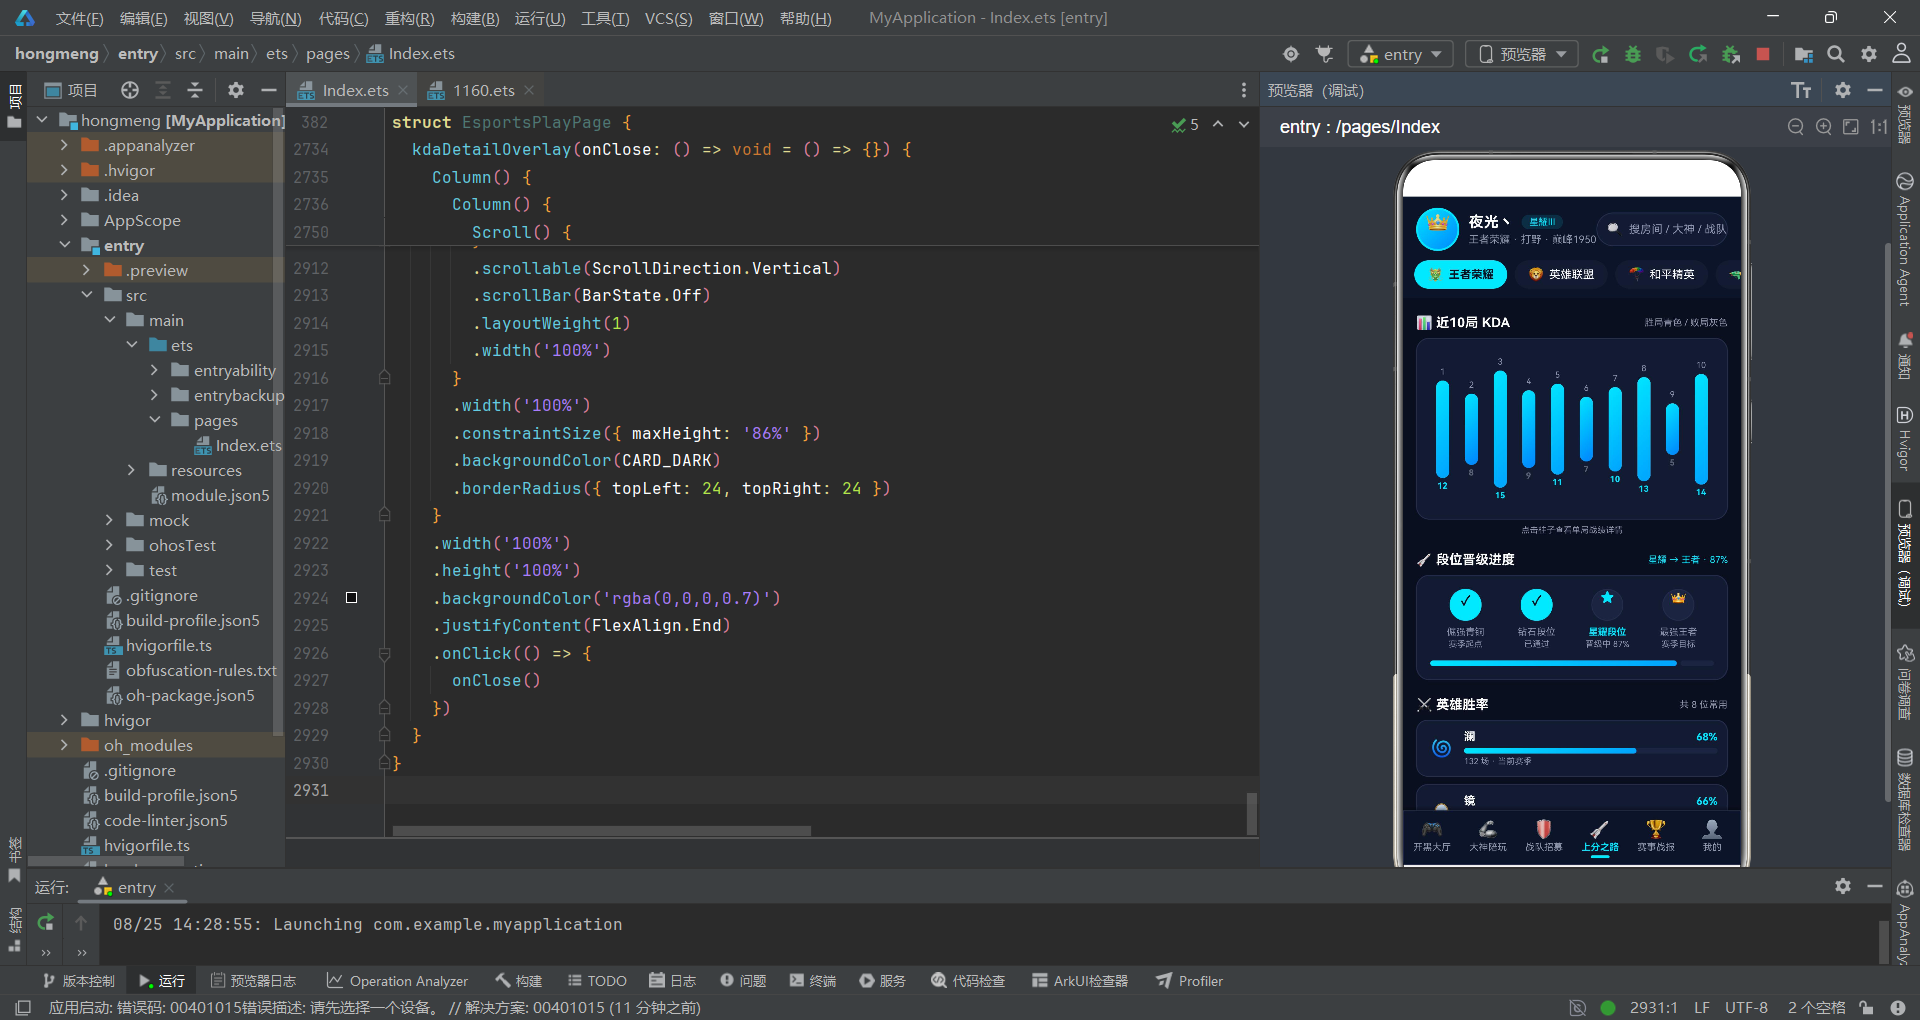Click the 搜房间/大神/战队 search field

coord(1663,229)
